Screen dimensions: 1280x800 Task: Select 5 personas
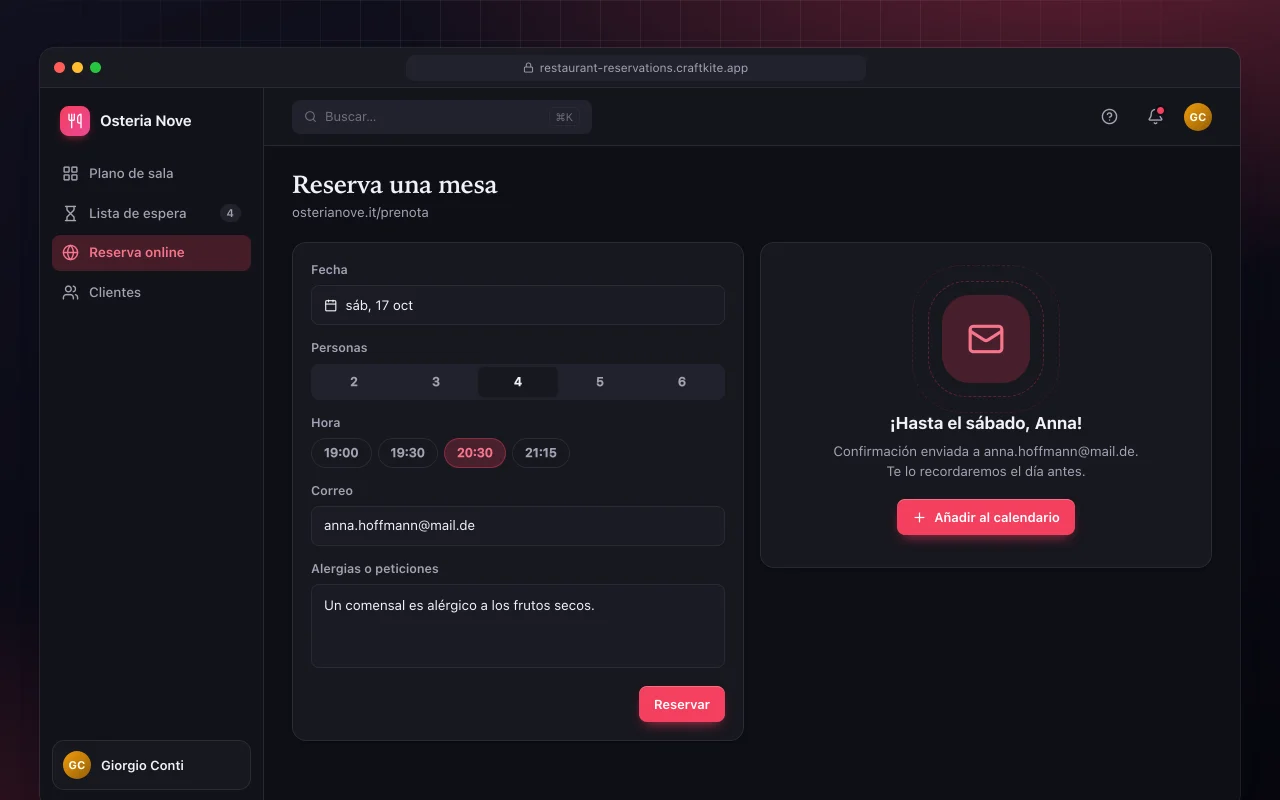click(x=600, y=382)
